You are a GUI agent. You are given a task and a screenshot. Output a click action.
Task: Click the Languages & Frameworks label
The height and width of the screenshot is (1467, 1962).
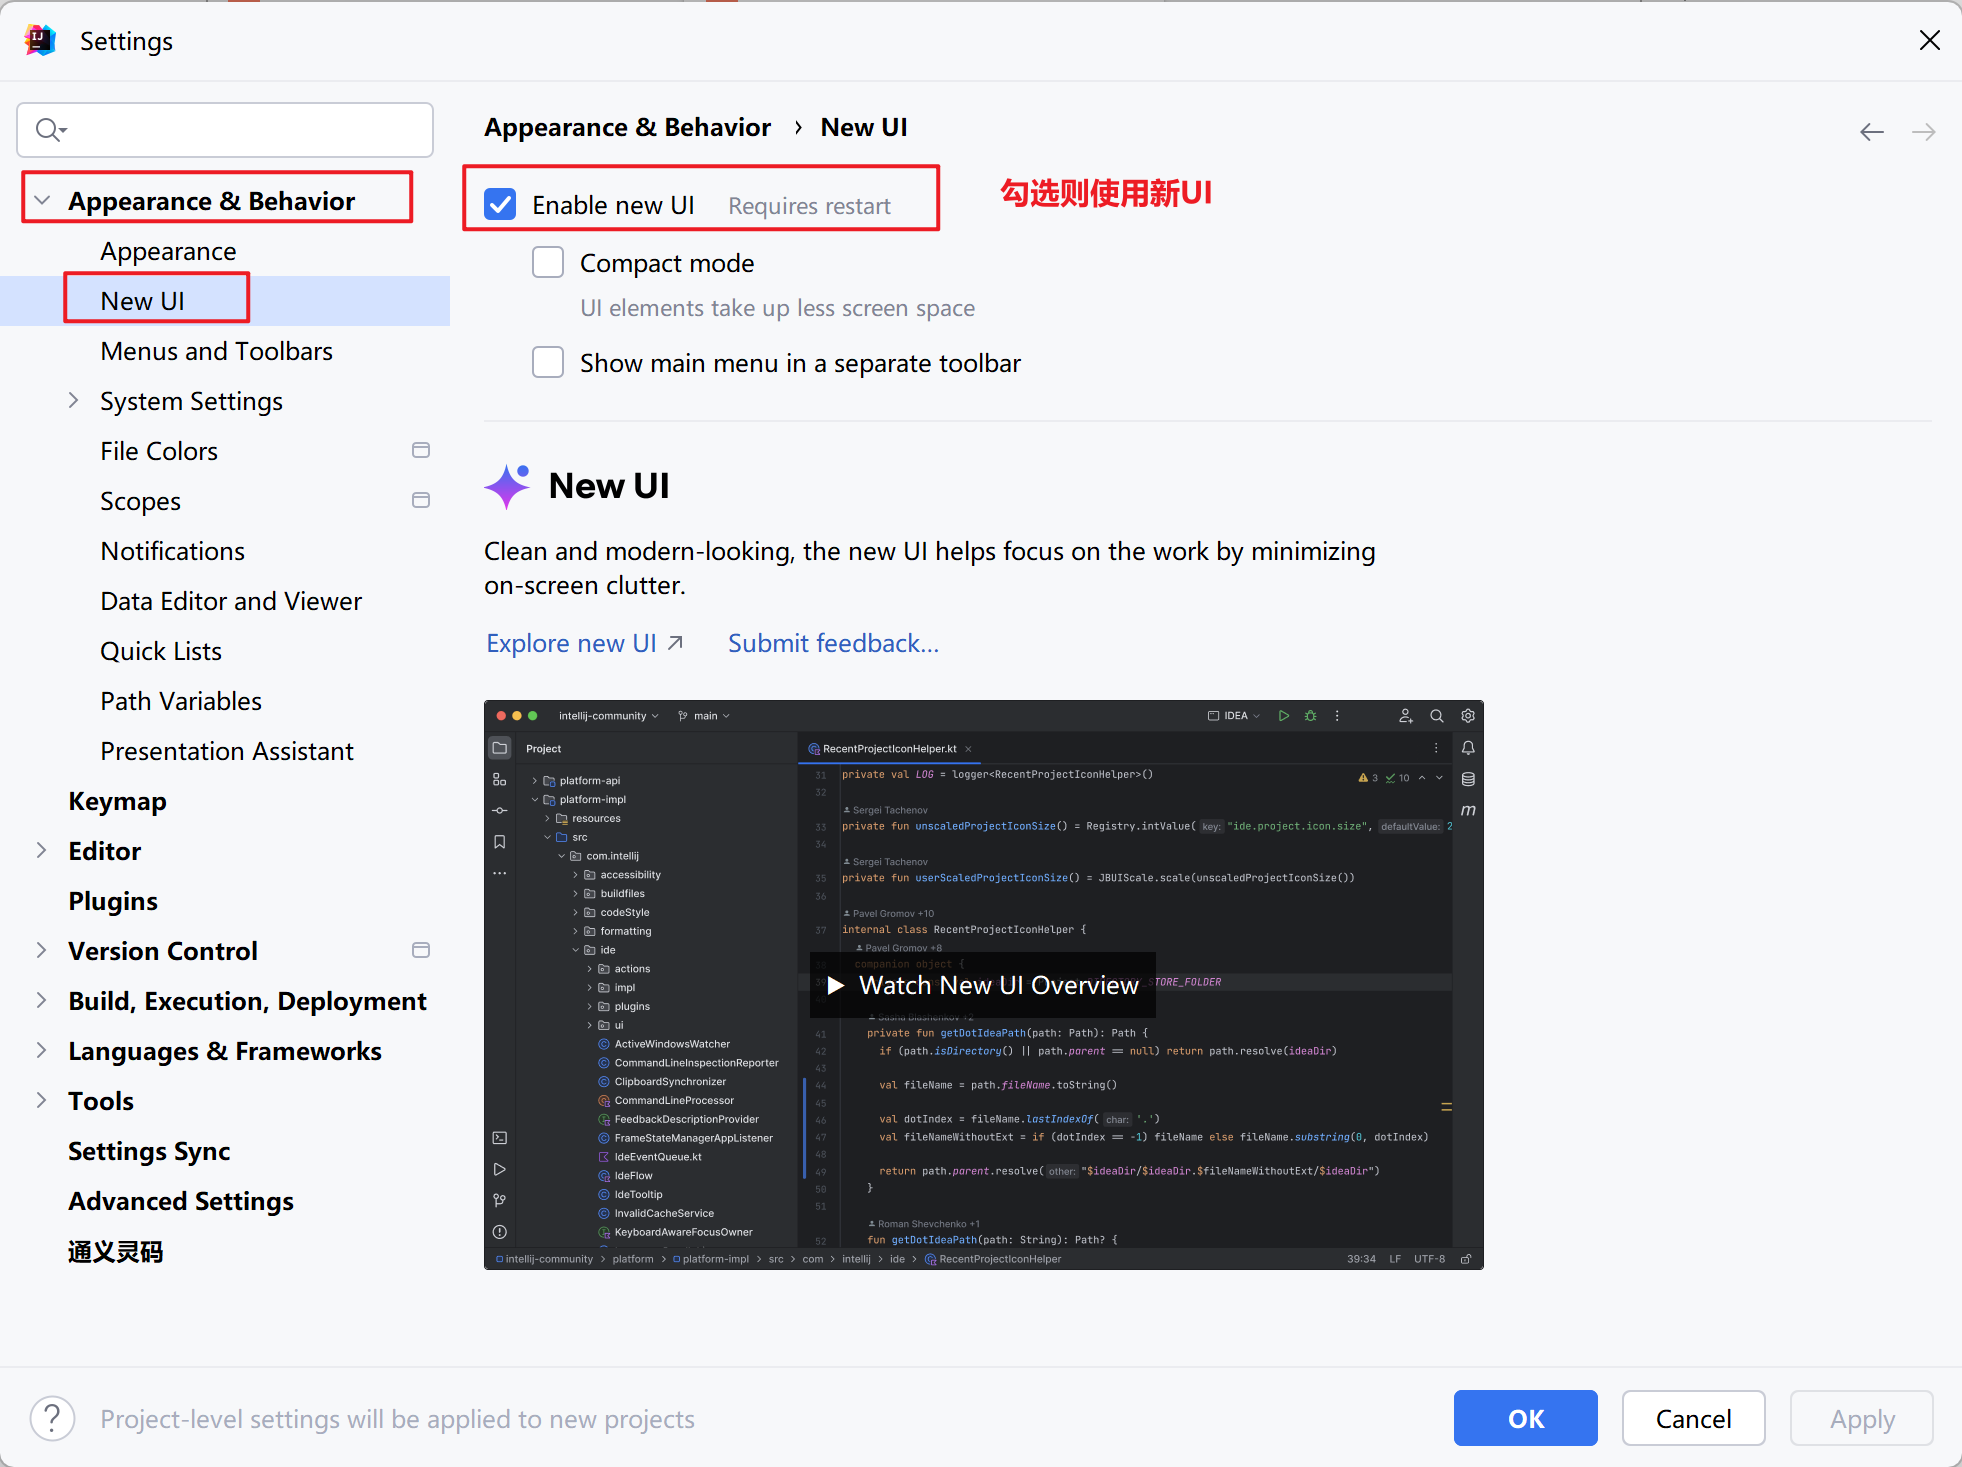[225, 1051]
